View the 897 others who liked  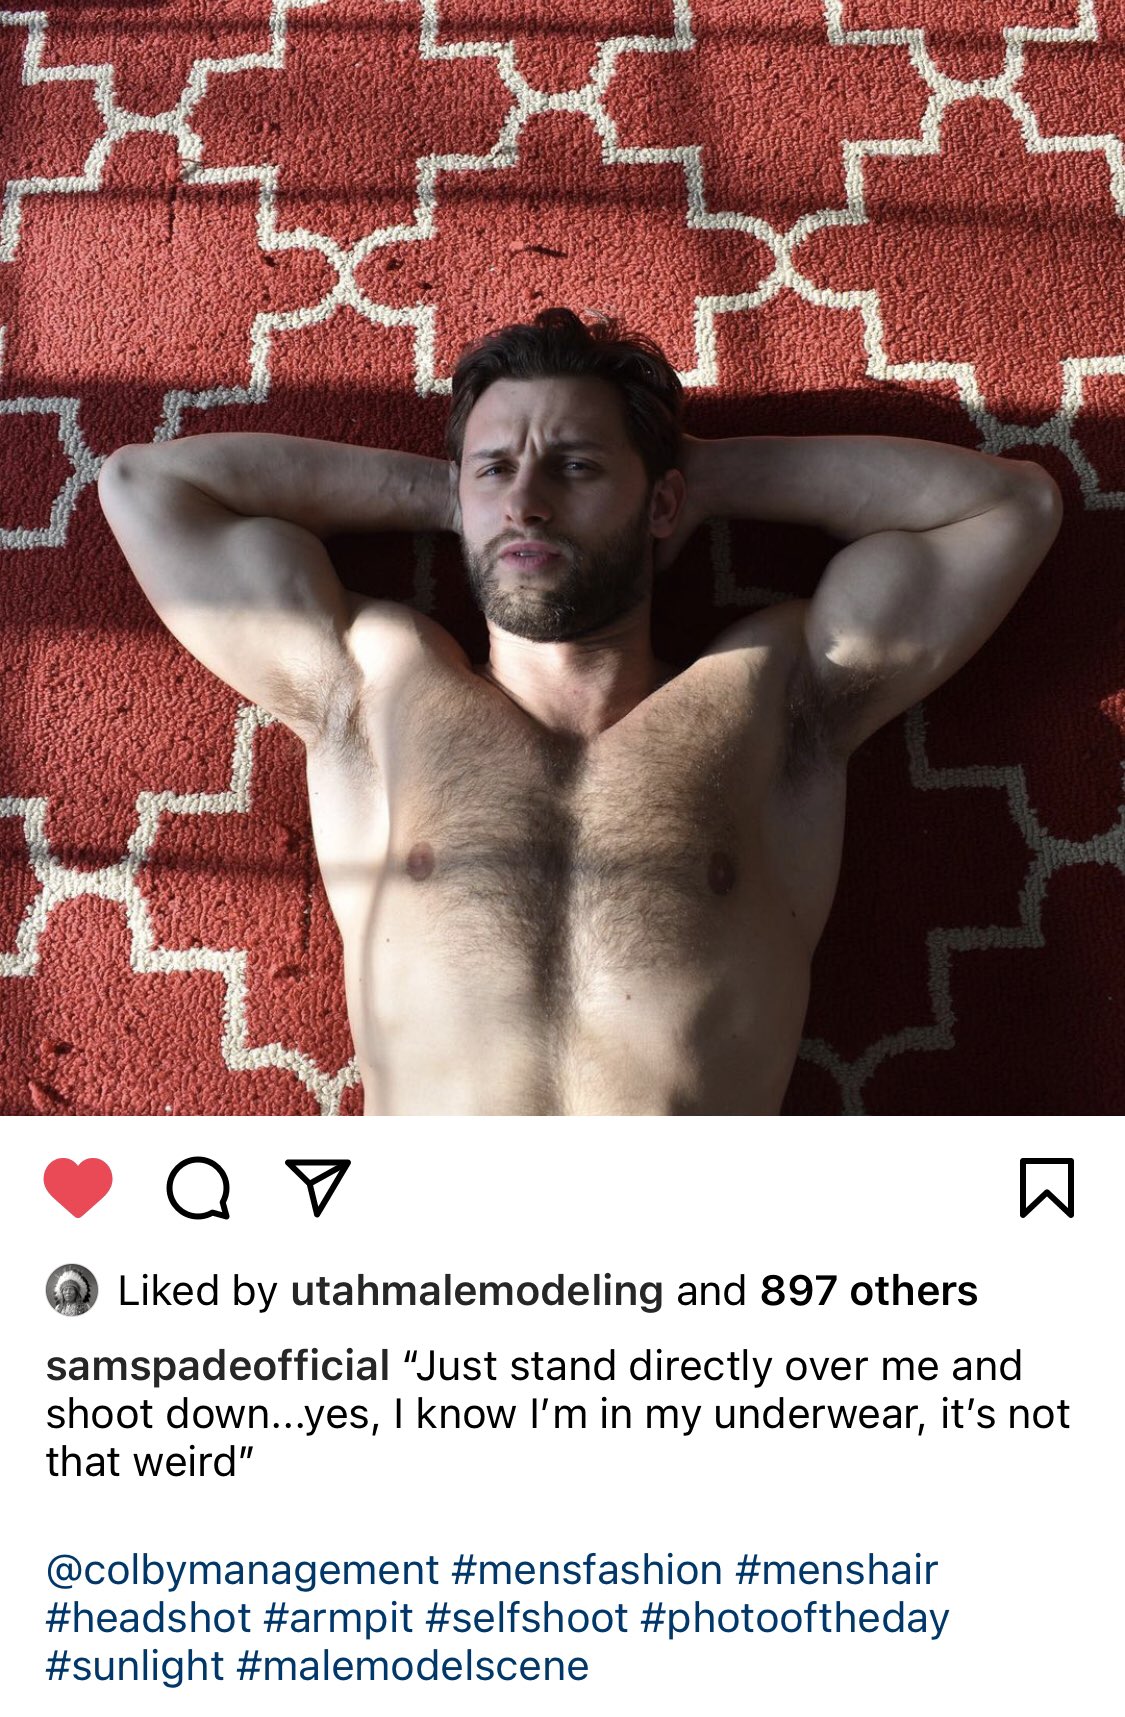pos(869,1291)
